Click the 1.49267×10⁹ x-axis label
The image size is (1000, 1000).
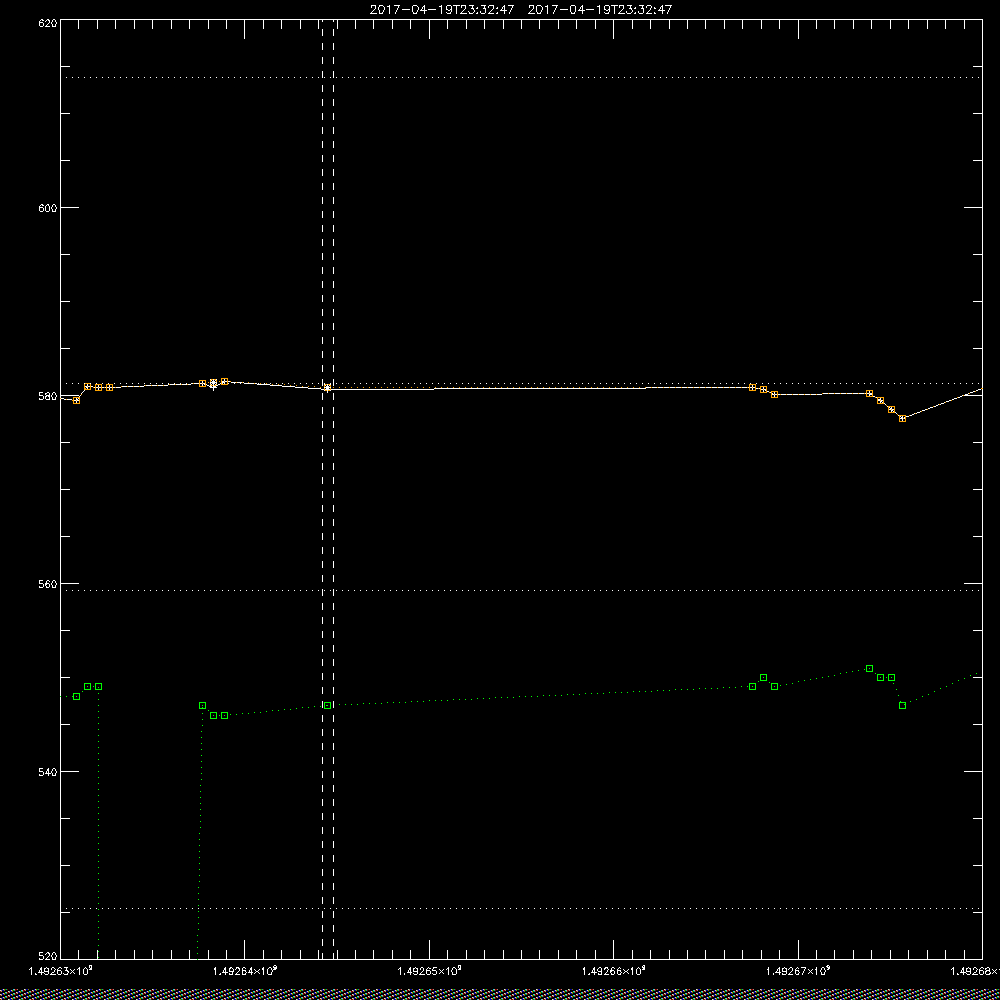798,971
